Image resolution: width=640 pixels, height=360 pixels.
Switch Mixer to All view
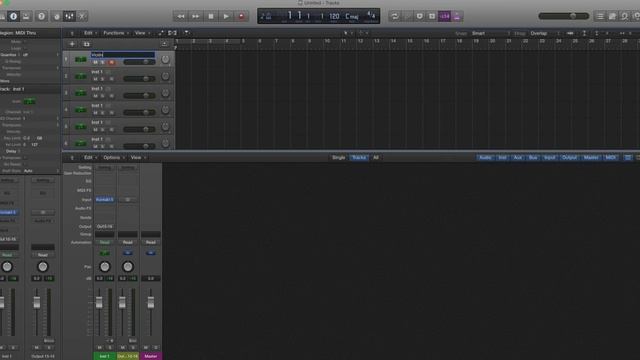(376, 158)
